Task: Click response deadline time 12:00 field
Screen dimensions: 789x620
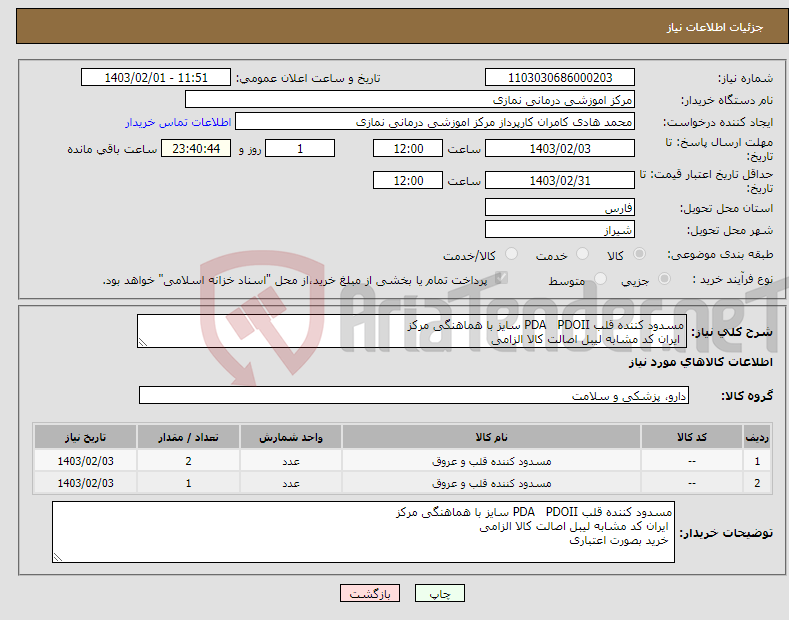Action: pos(408,148)
